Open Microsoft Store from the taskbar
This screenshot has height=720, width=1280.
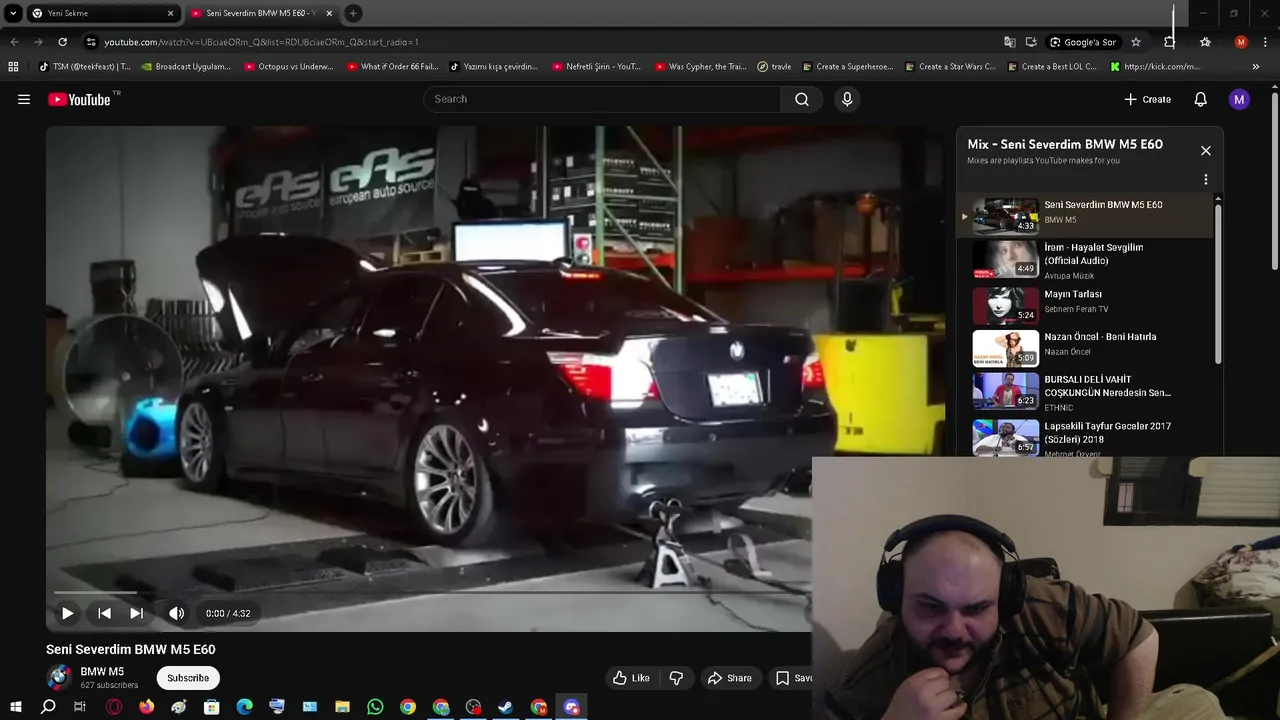click(211, 707)
